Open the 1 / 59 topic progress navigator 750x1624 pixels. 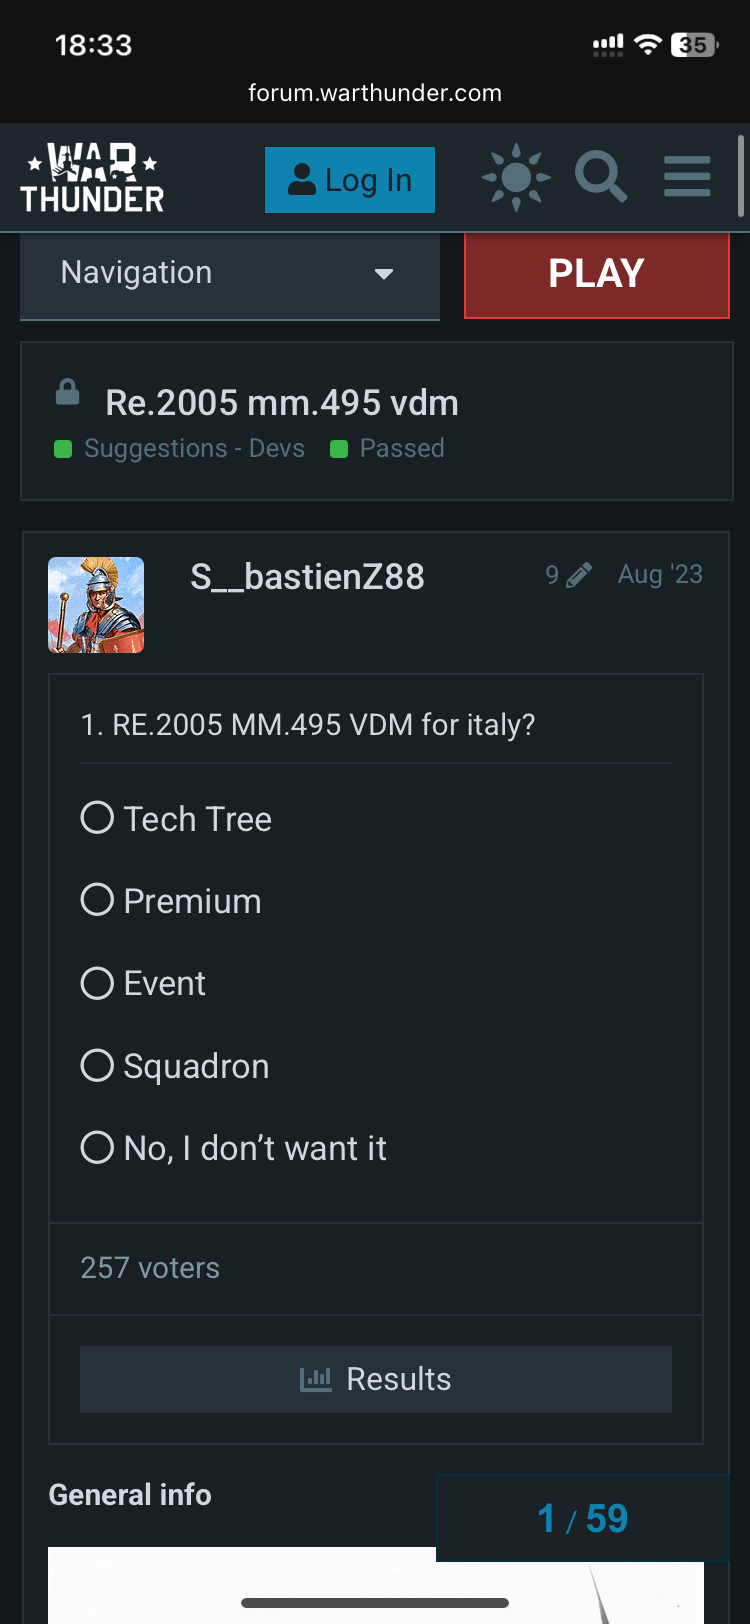pyautogui.click(x=582, y=1518)
